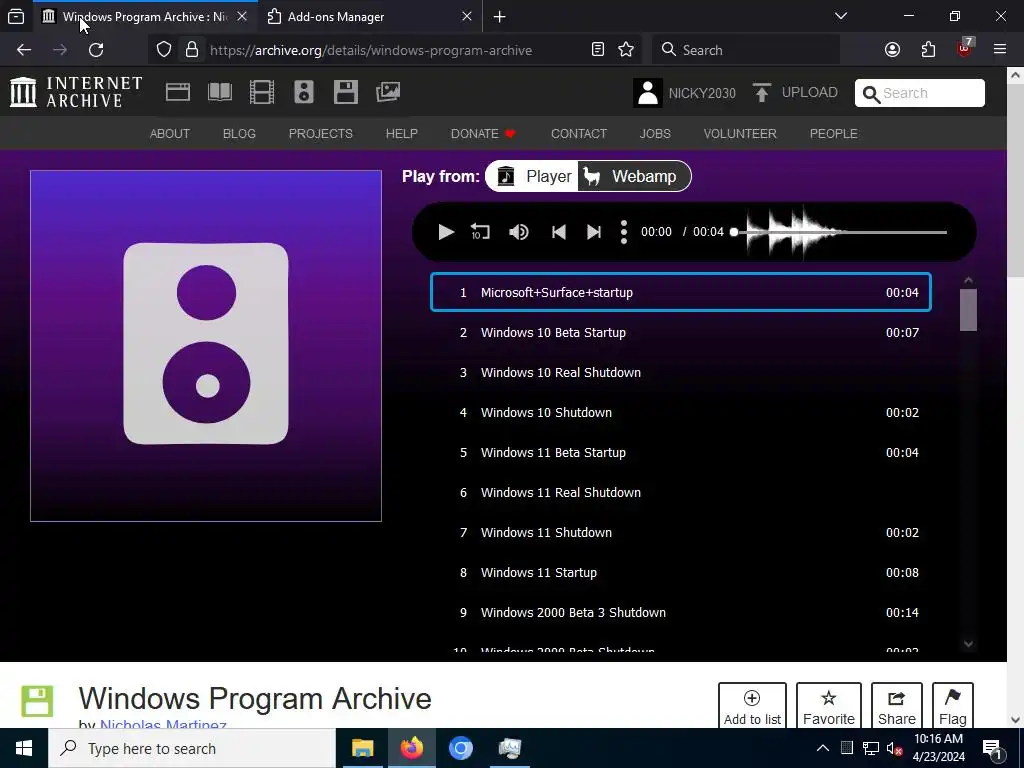This screenshot has height=768, width=1024.
Task: Expand the list all tabs dropdown
Action: point(841,16)
